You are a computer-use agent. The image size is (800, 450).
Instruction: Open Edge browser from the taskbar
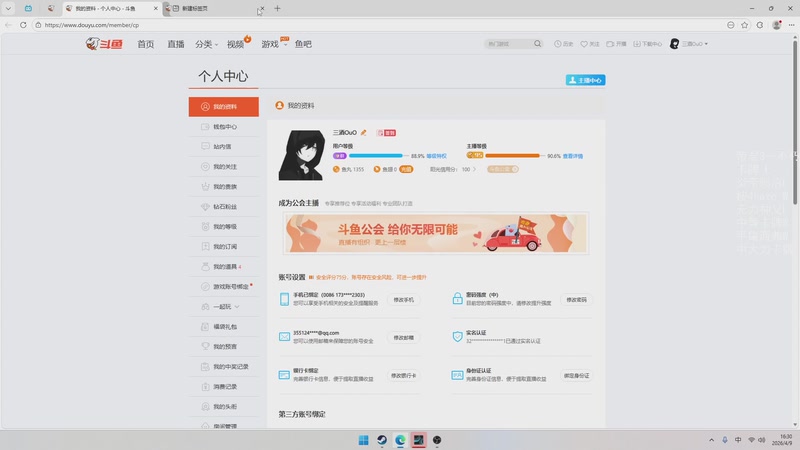tap(400, 440)
